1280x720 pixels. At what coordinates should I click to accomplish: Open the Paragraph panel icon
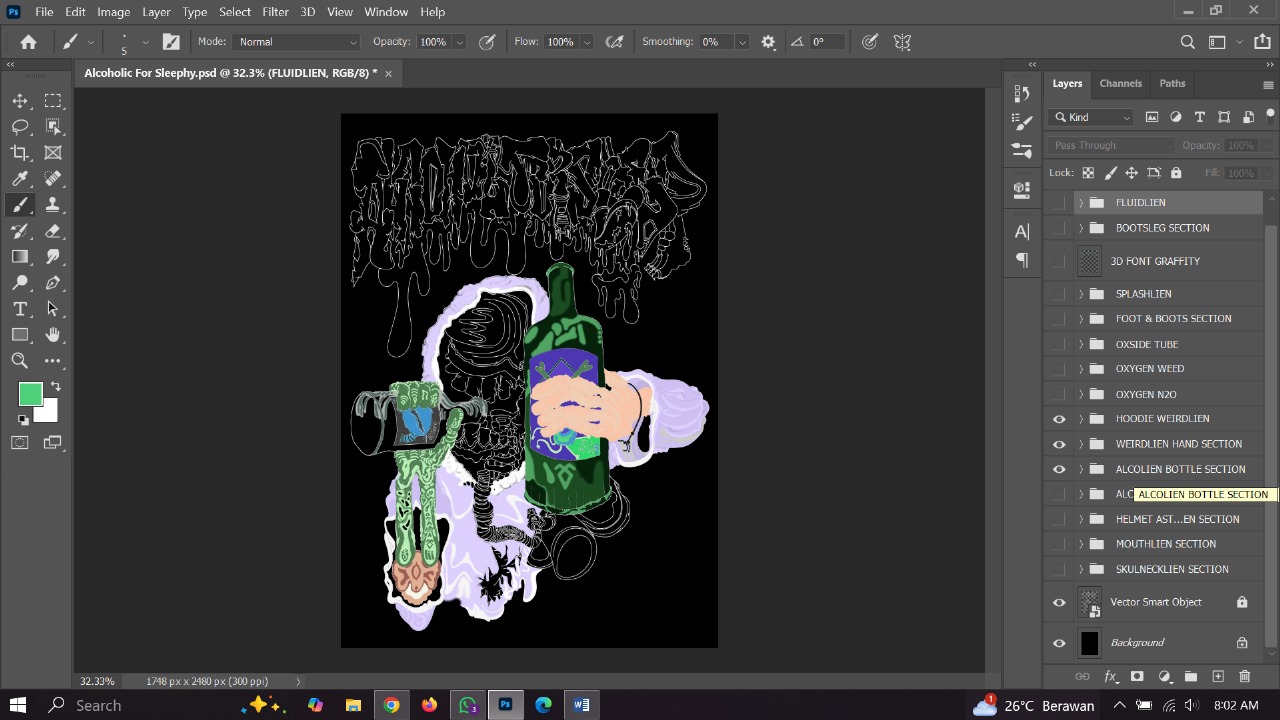[x=1021, y=260]
